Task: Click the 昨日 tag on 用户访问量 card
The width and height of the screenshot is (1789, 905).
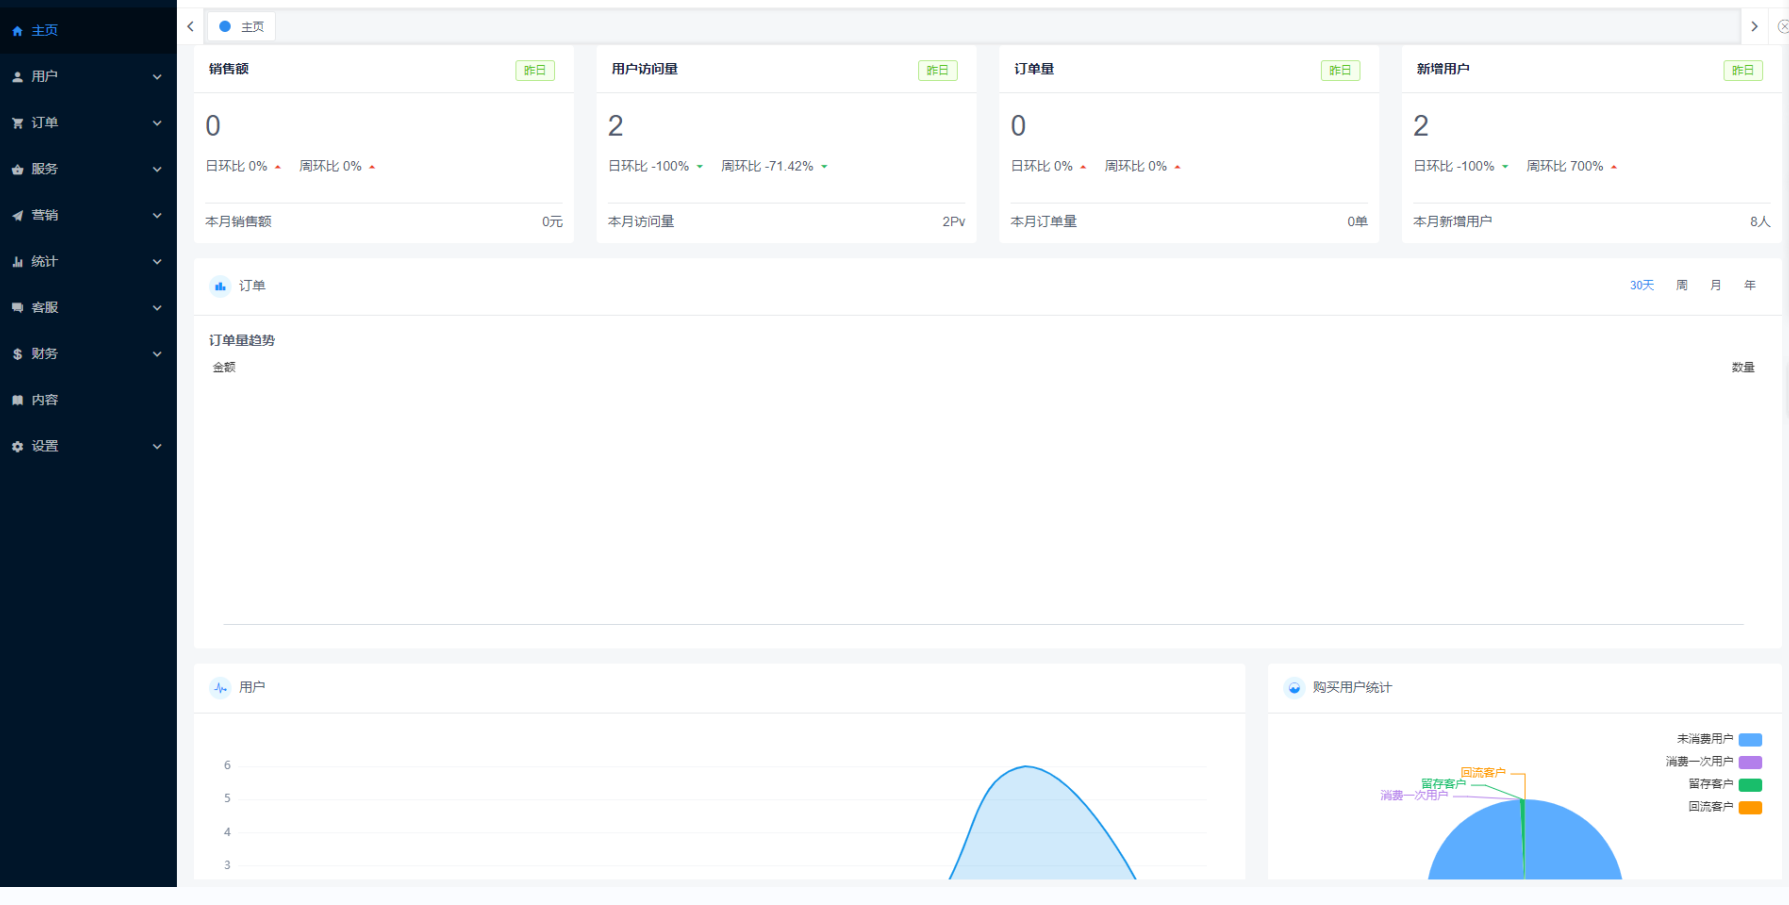Action: pyautogui.click(x=938, y=70)
